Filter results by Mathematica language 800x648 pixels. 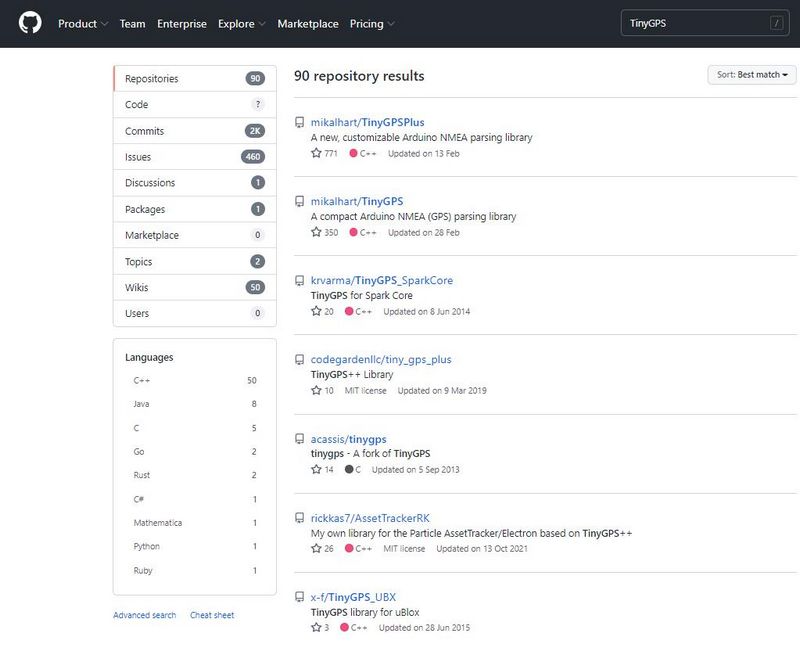pyautogui.click(x=195, y=522)
